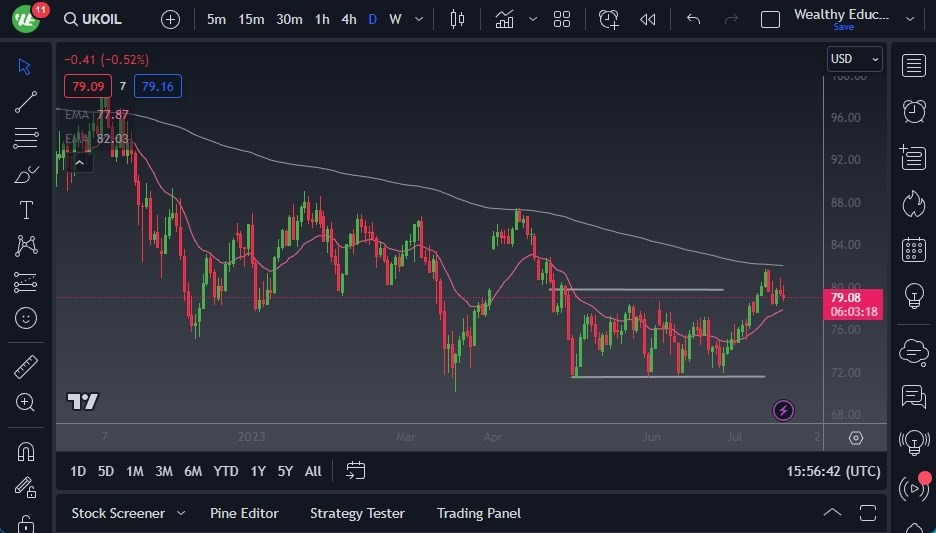Switch to 15m timeframe

click(x=251, y=20)
